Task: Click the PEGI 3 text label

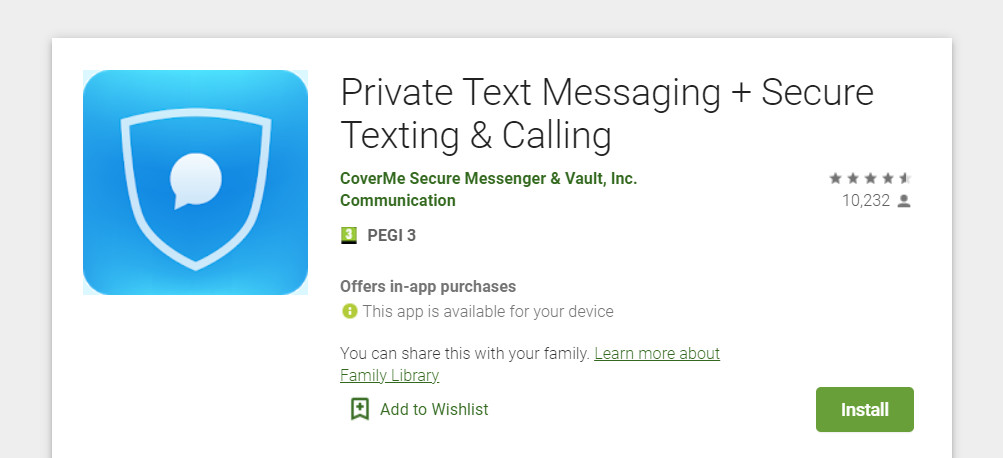Action: point(391,235)
